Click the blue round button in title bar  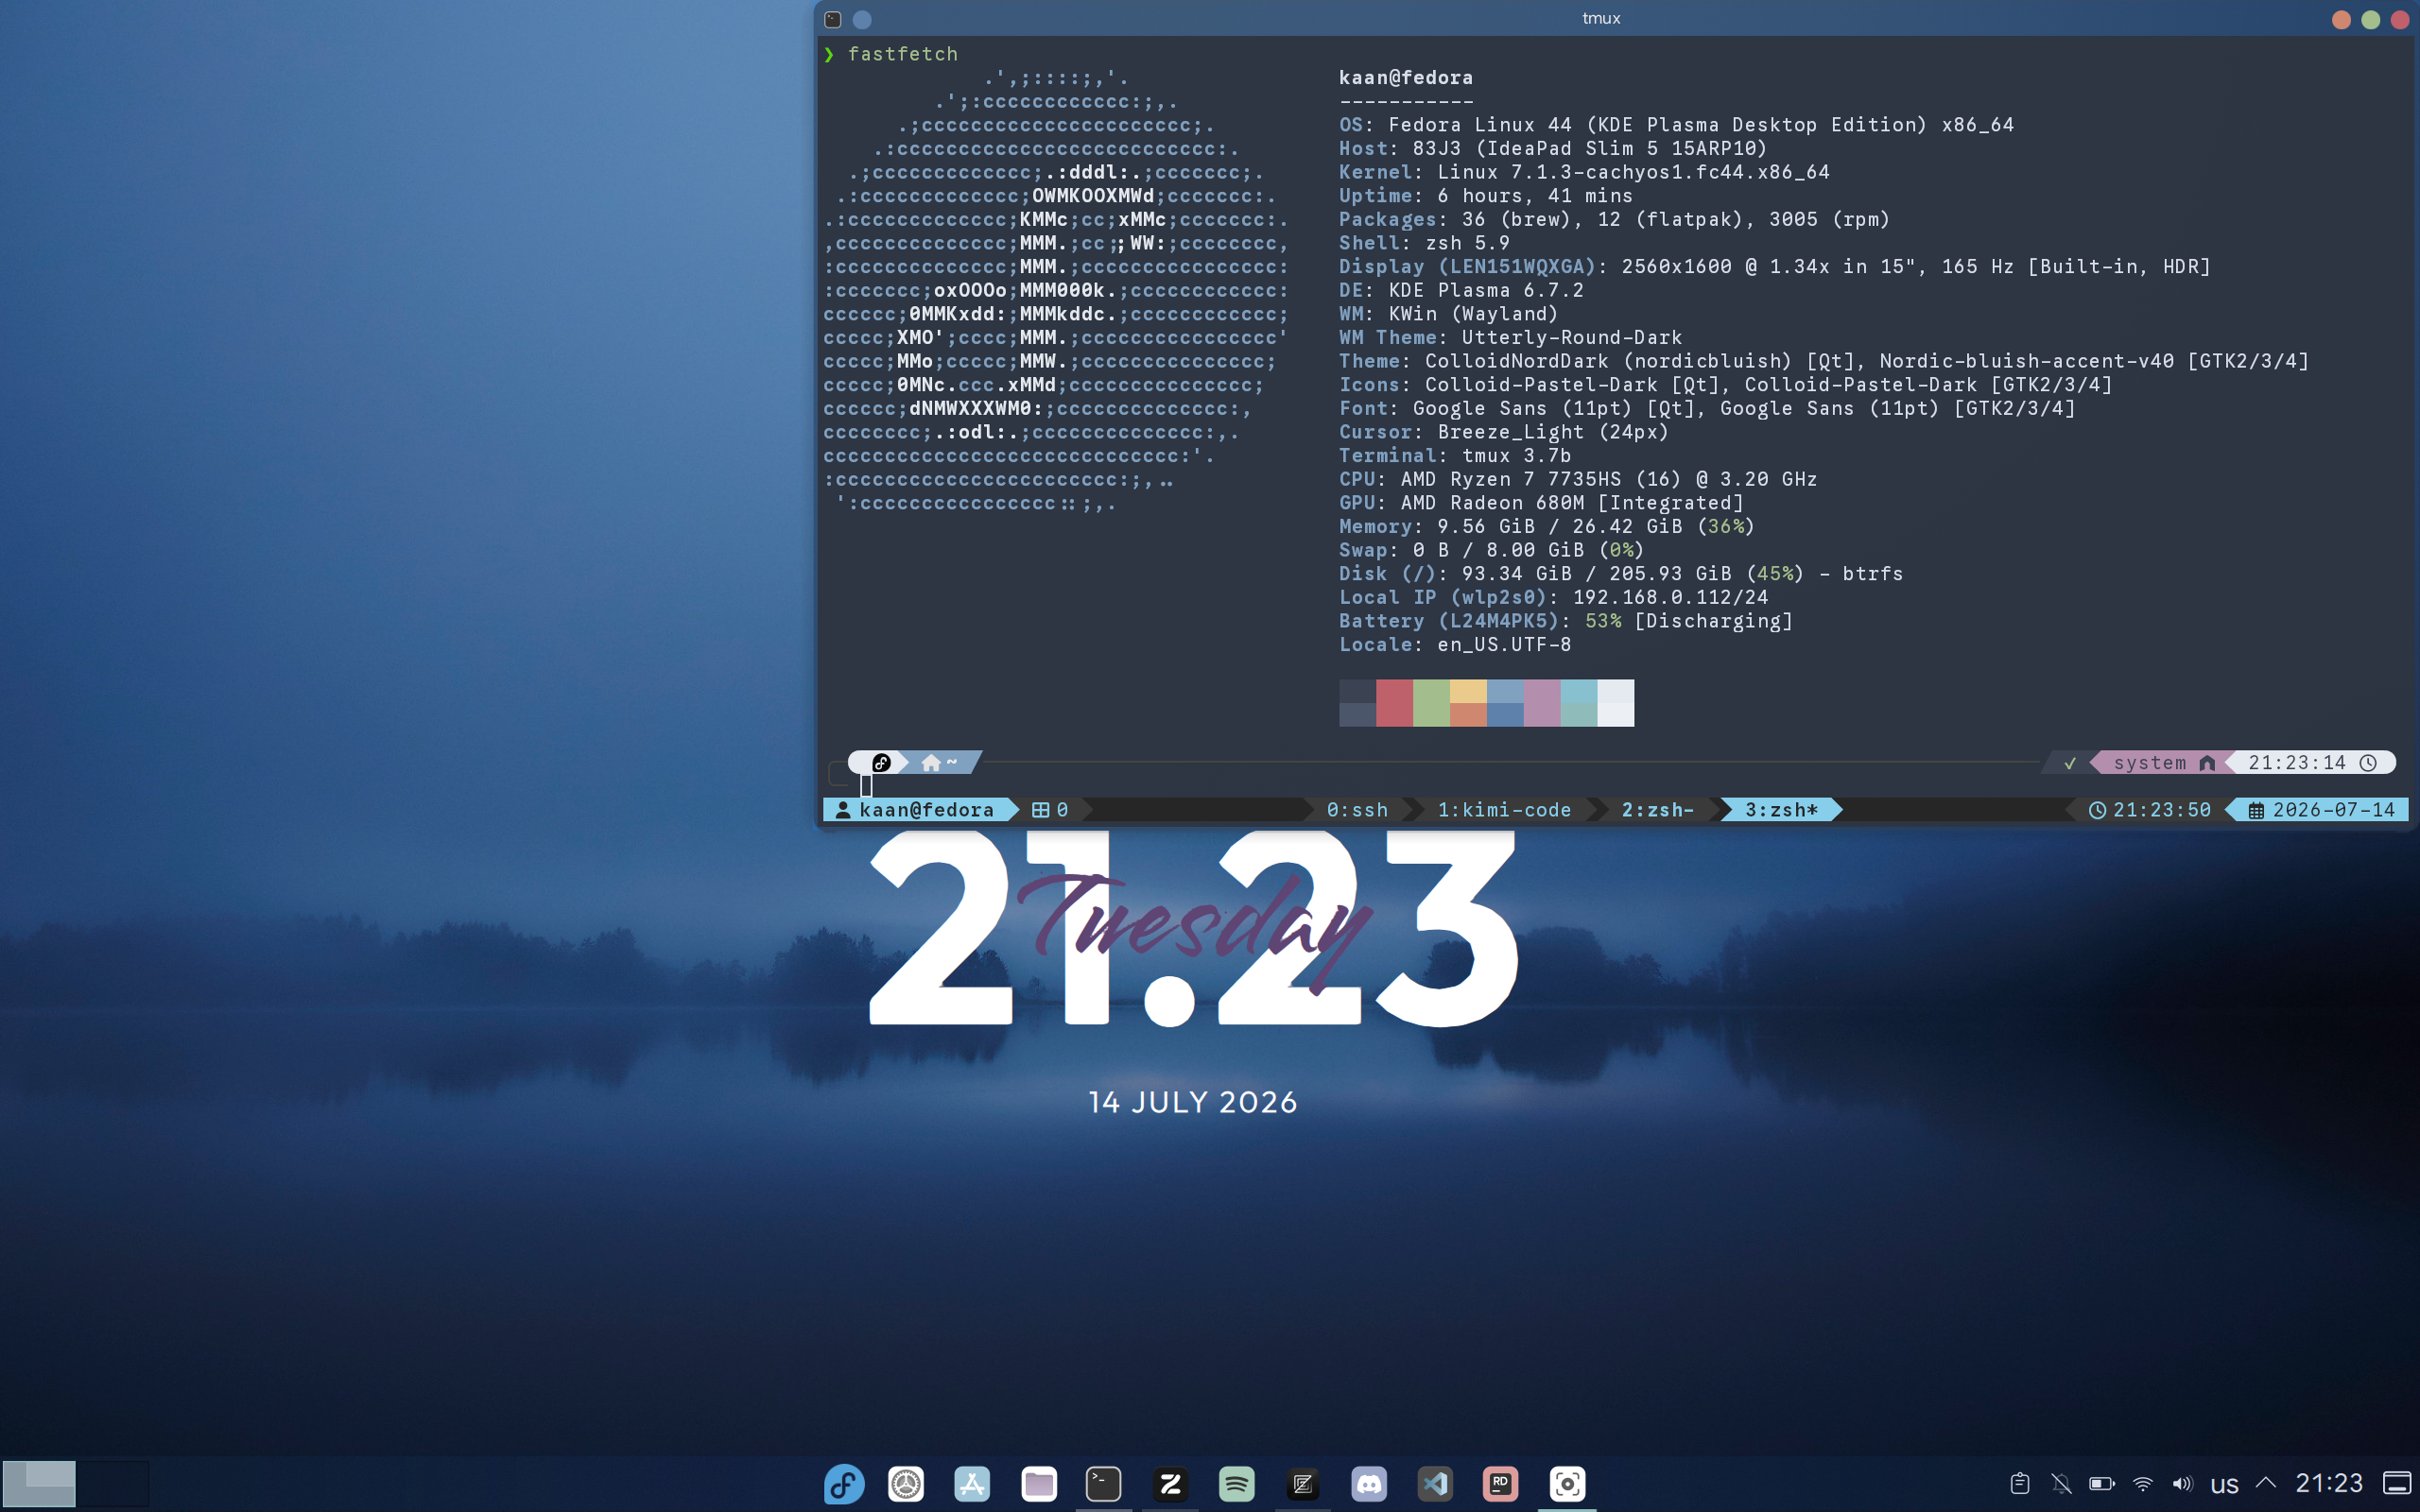pyautogui.click(x=862, y=19)
